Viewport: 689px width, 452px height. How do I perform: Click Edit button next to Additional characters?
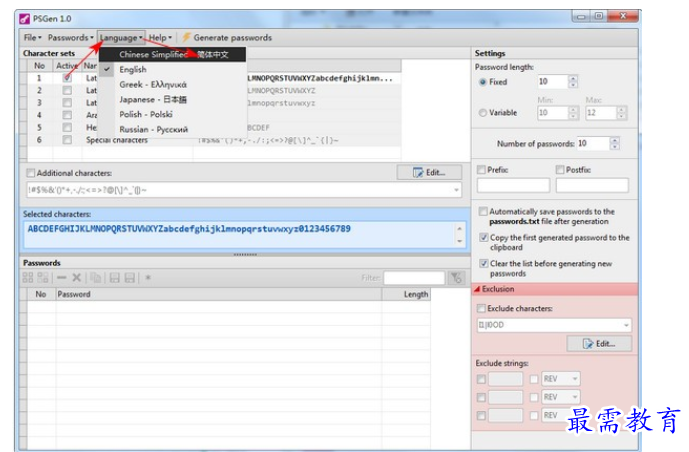[429, 173]
